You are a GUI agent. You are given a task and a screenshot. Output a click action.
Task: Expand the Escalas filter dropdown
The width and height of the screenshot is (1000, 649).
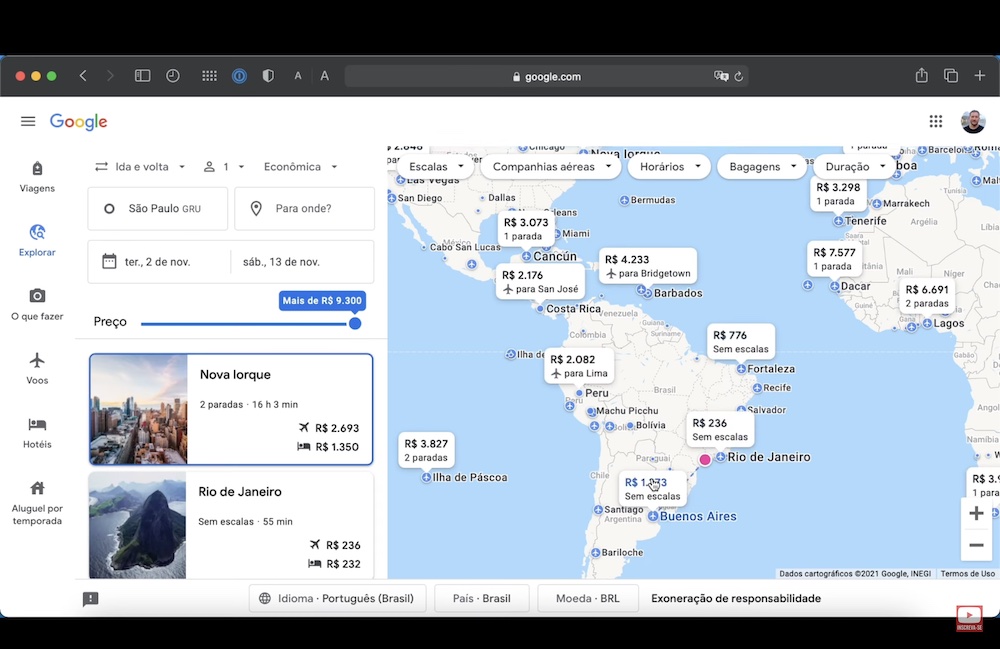point(436,166)
